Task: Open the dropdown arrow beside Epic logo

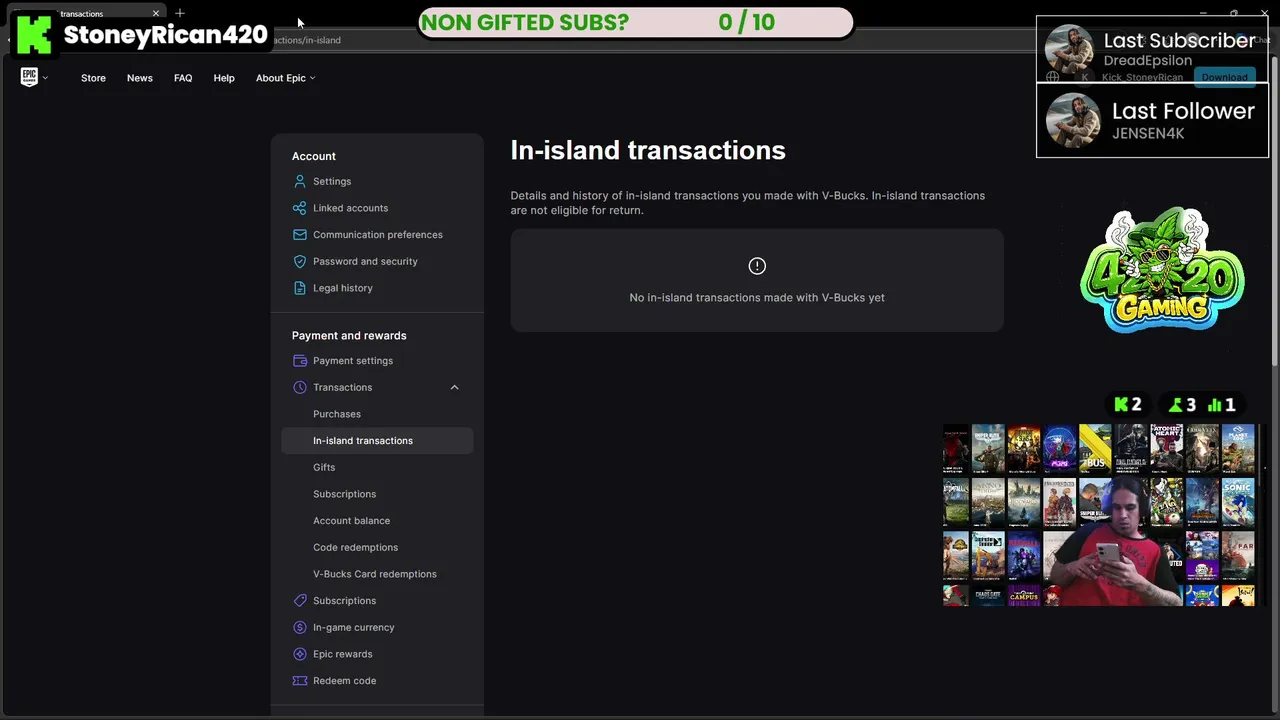Action: (x=45, y=78)
